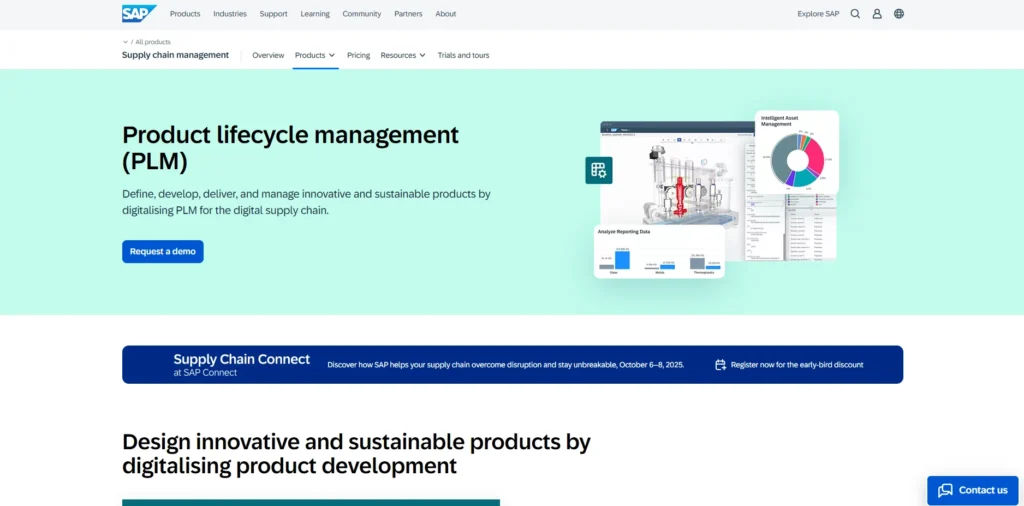Go to All products breadcrumb
Viewport: 1024px width, 506px height.
[153, 42]
